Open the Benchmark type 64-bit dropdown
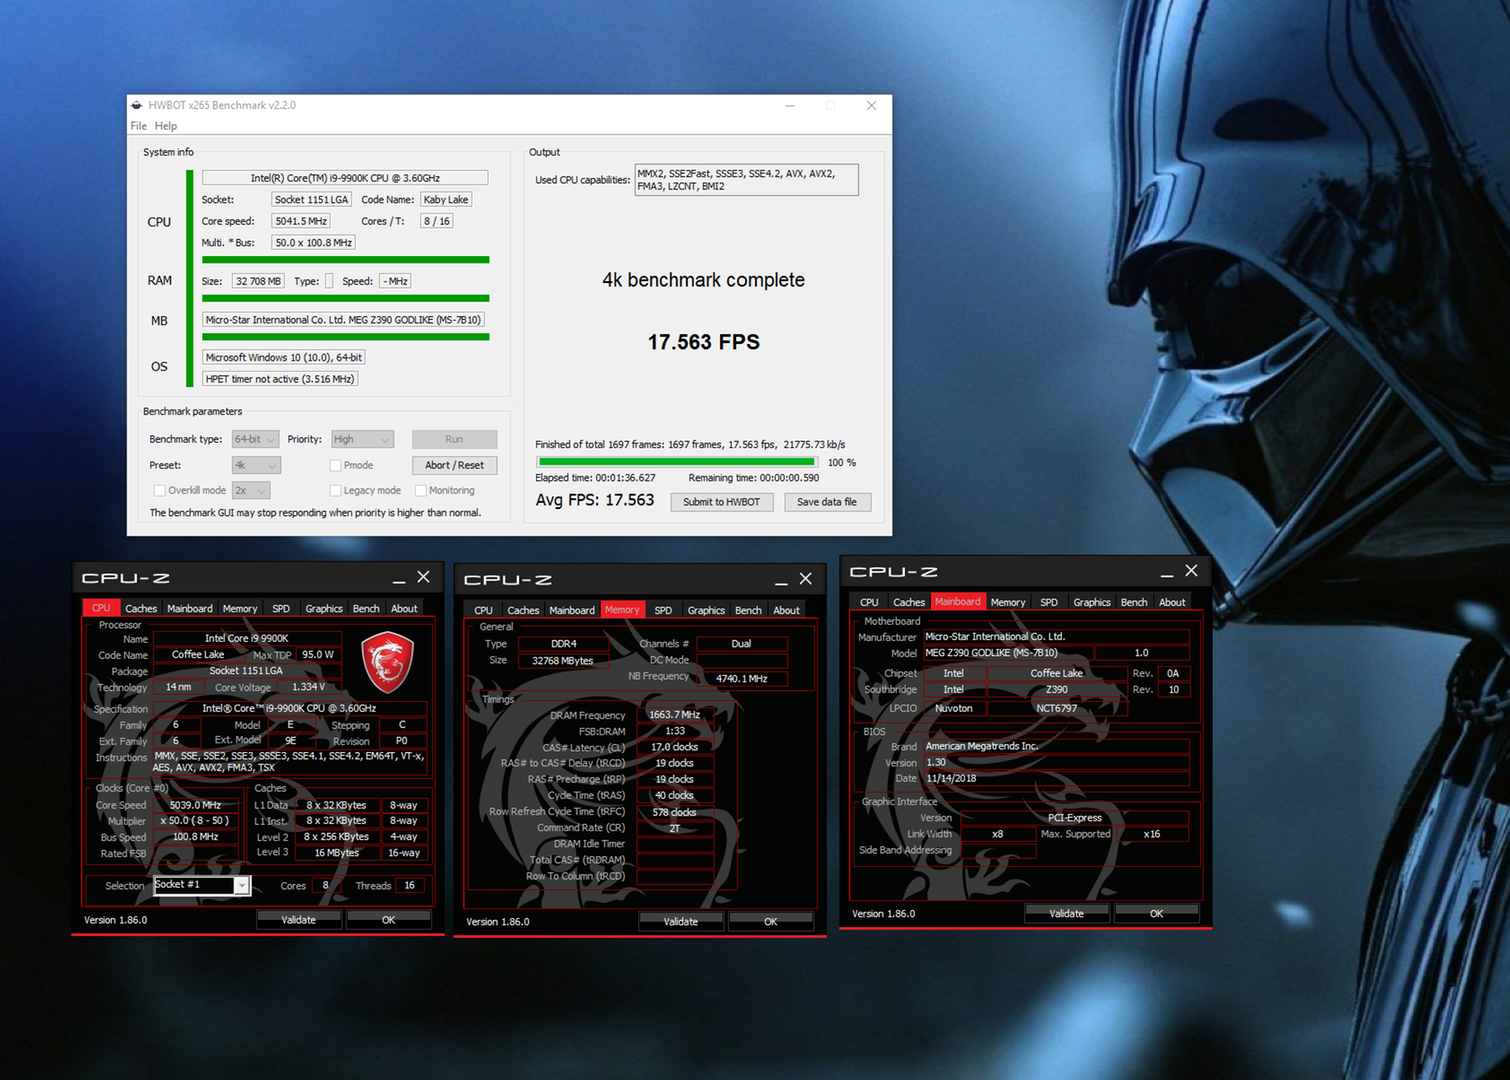 tap(254, 439)
